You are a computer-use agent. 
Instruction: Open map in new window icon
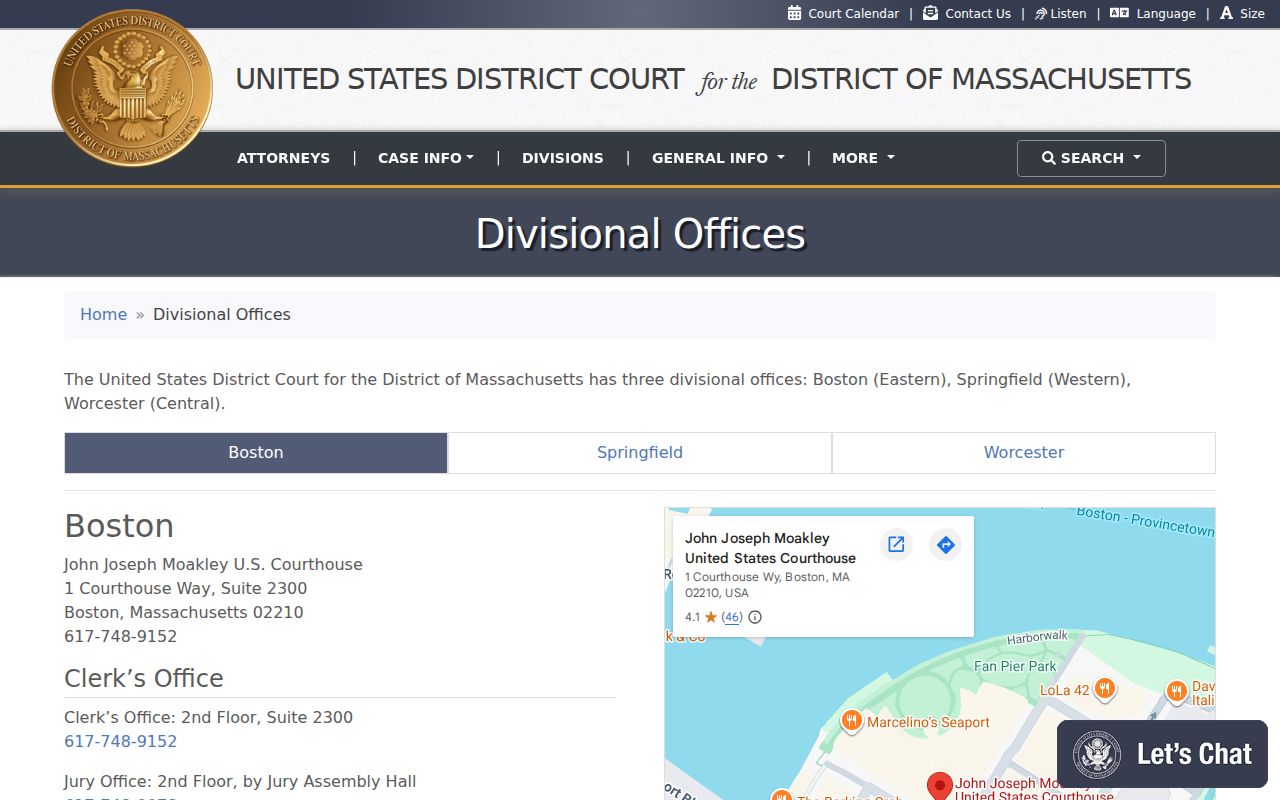896,544
